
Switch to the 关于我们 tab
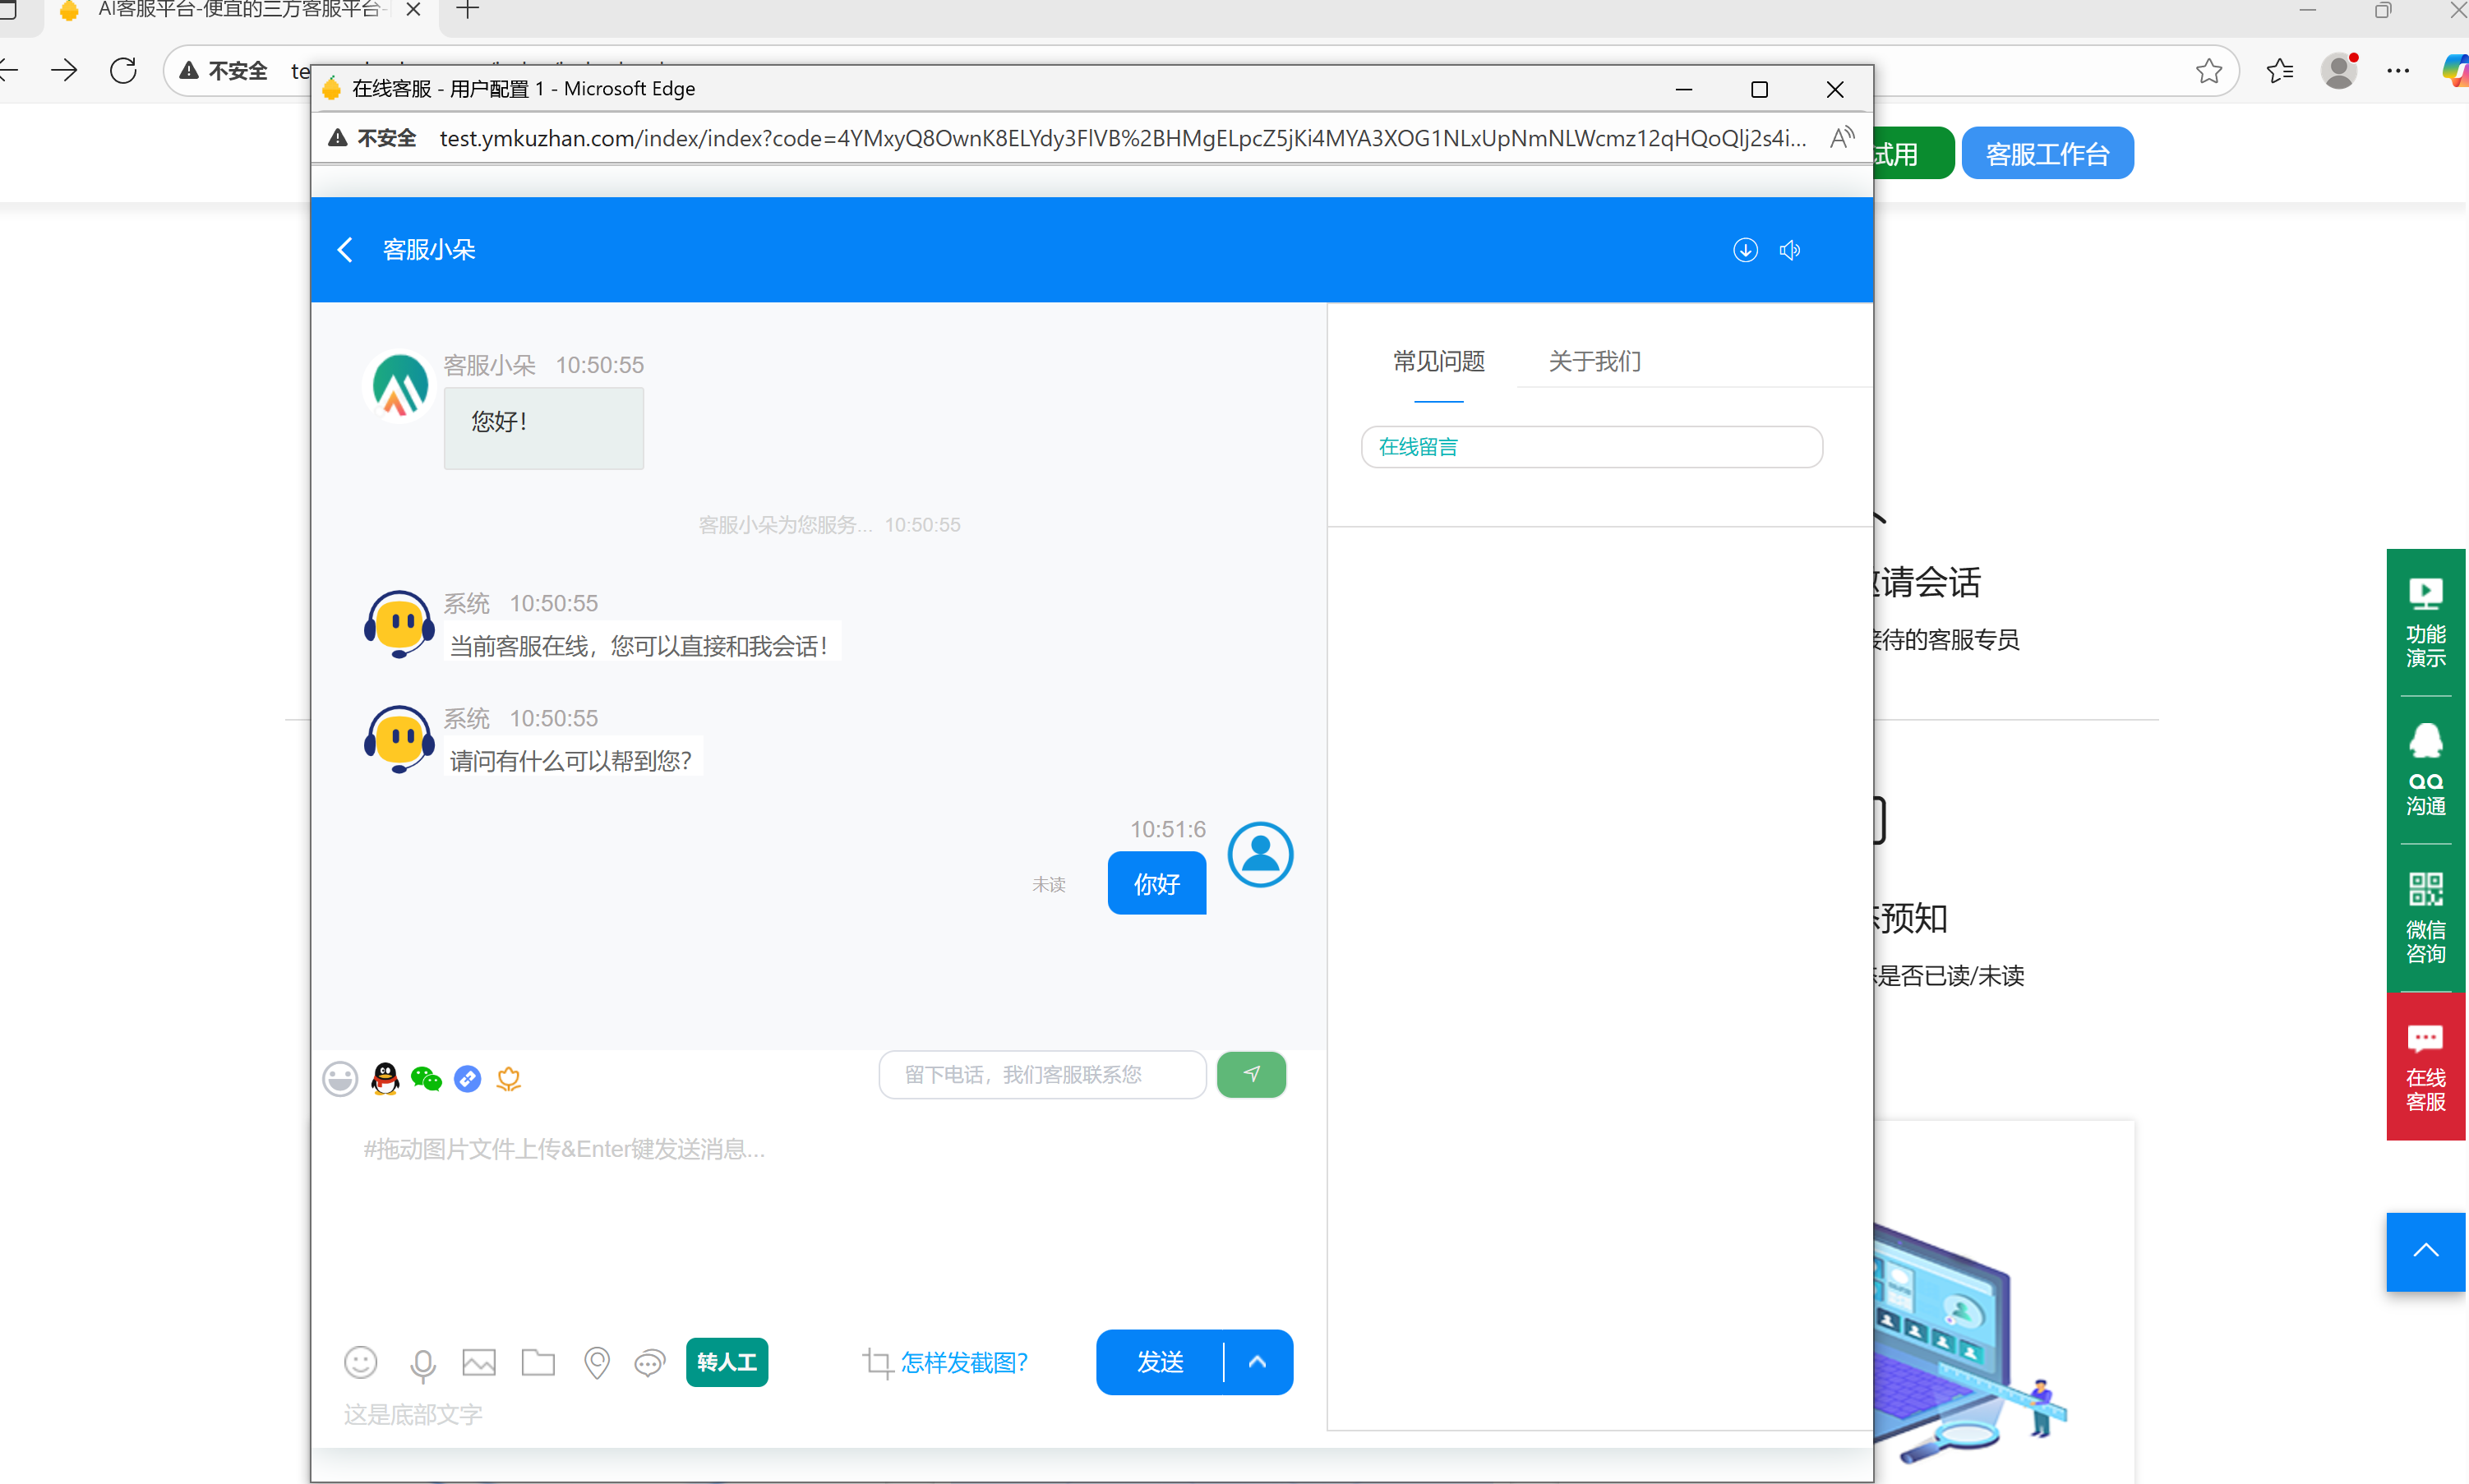click(x=1594, y=361)
